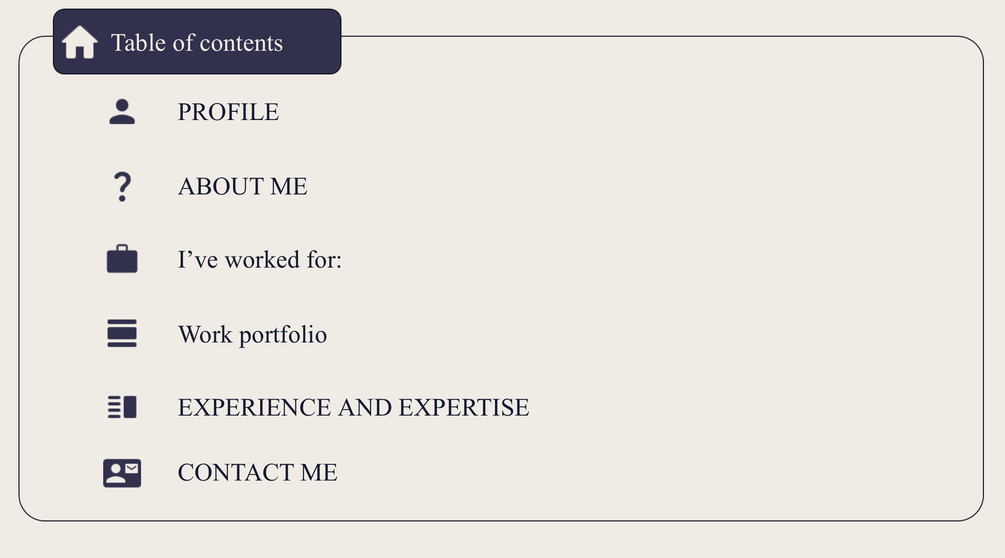The width and height of the screenshot is (1005, 558).
Task: Click the word ABOUT in the second entry
Action: point(220,186)
